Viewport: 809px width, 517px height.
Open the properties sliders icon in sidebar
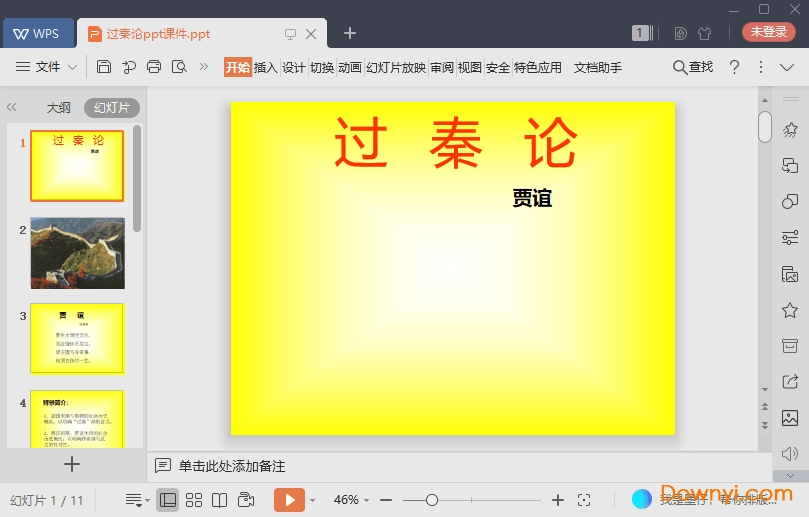point(790,237)
